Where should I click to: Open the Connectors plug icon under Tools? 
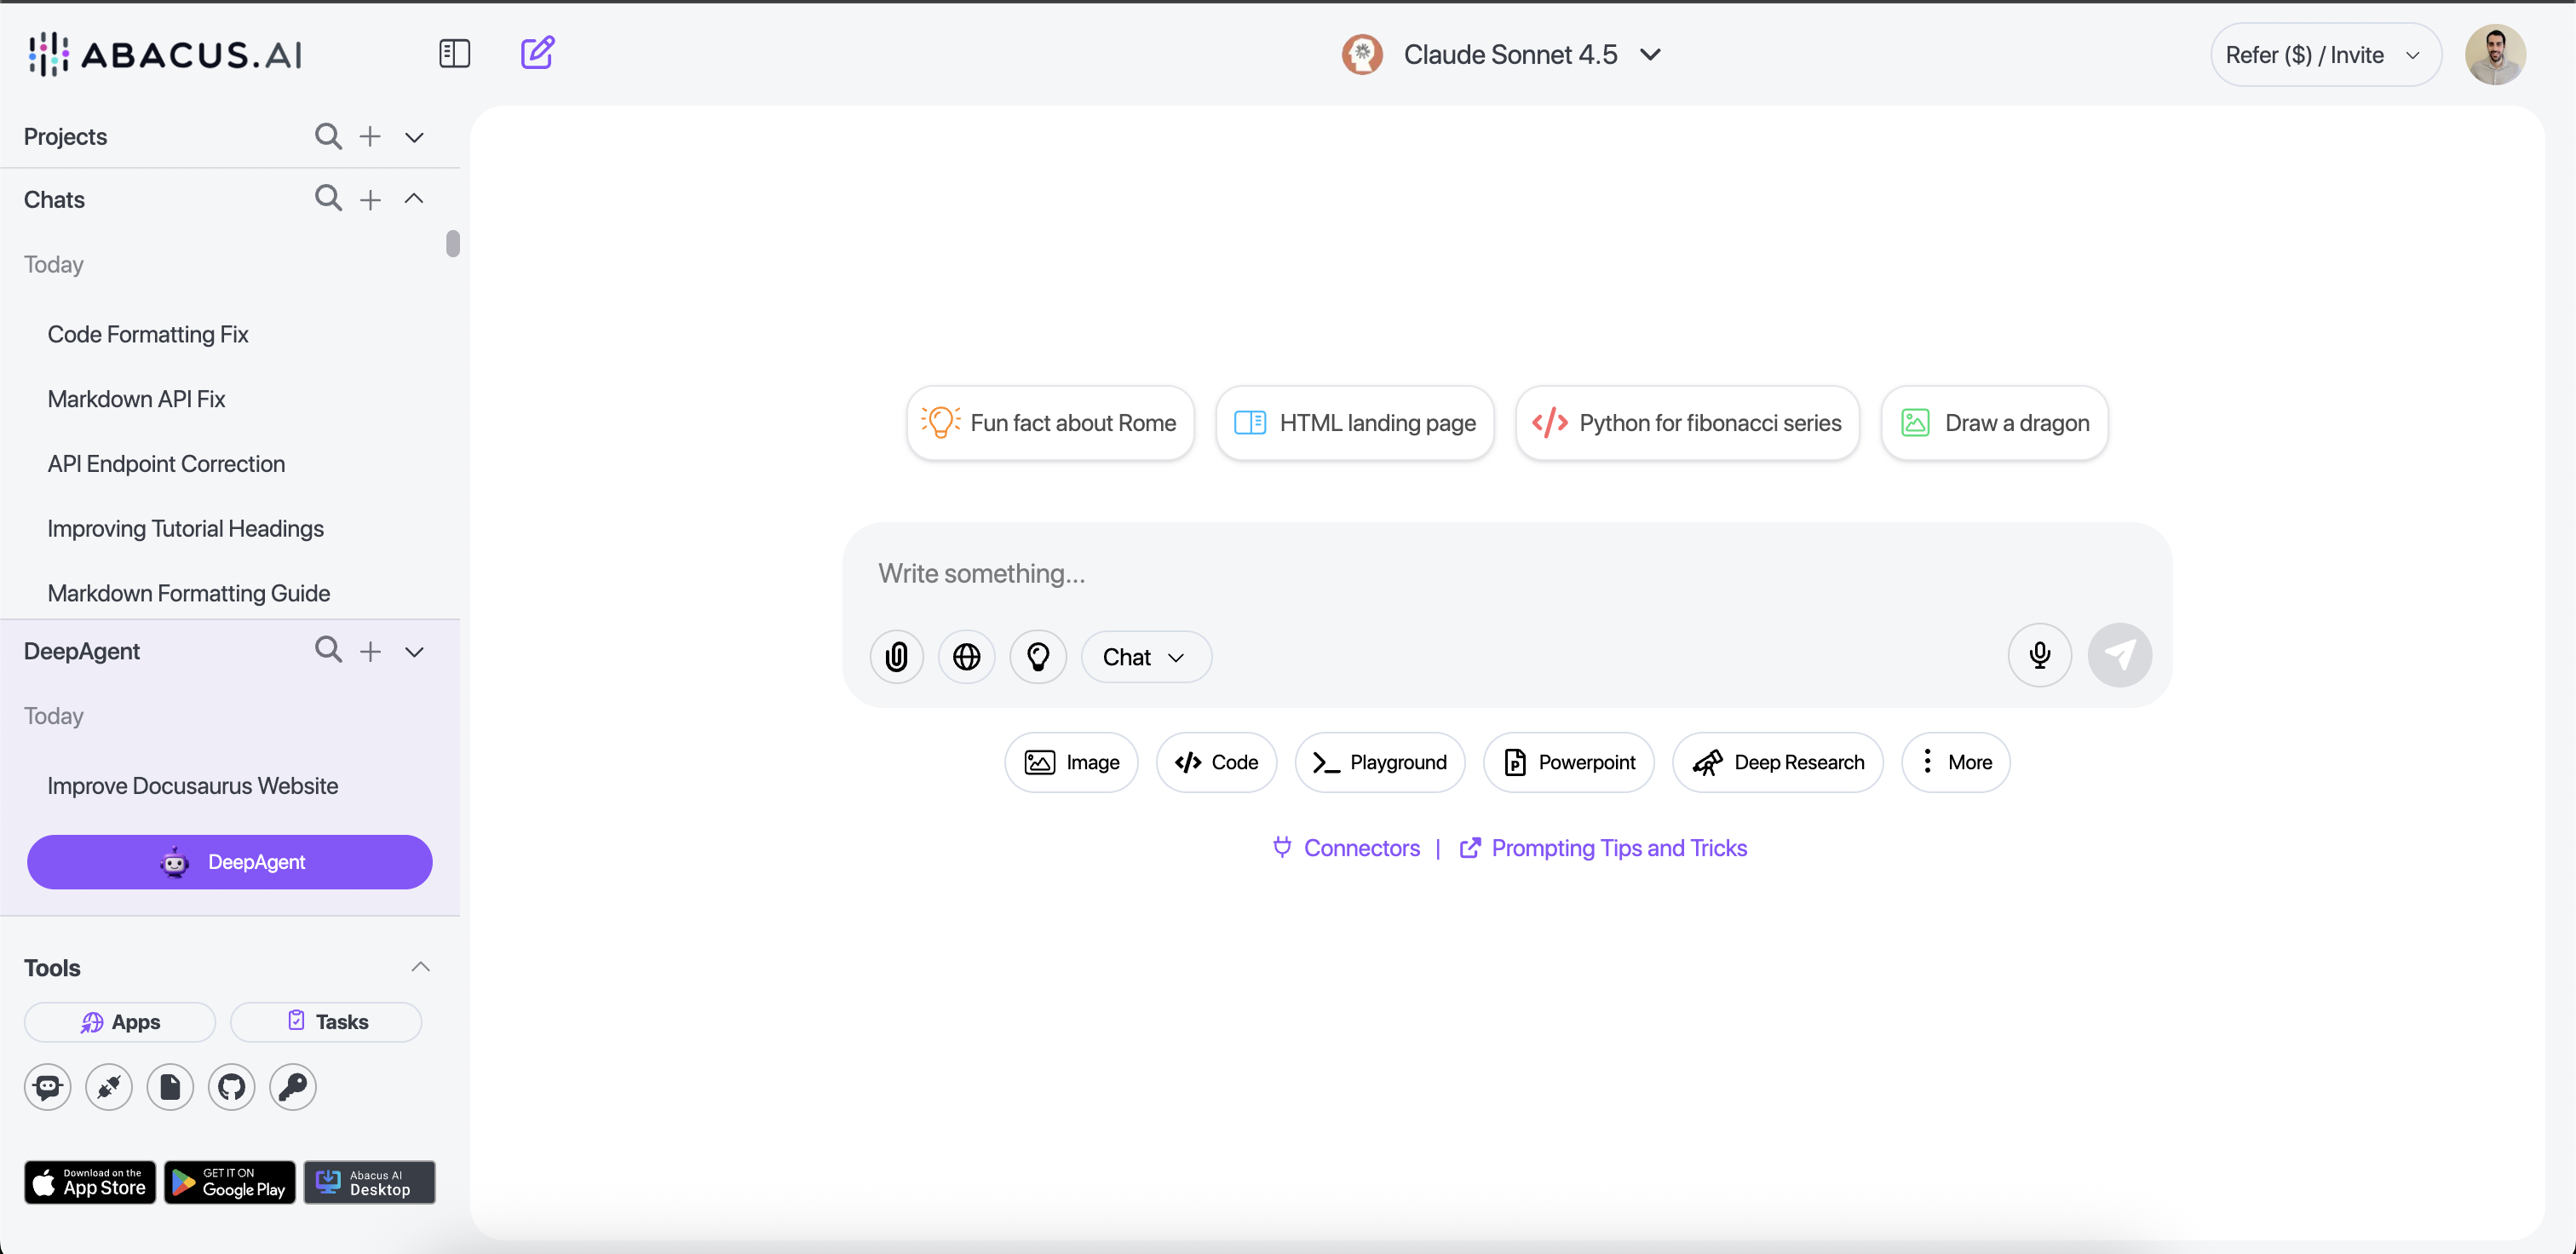[x=109, y=1087]
